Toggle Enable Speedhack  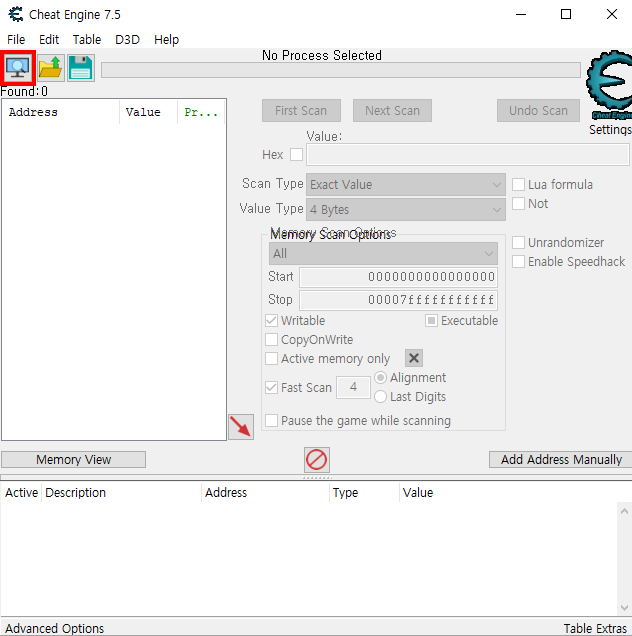point(518,262)
